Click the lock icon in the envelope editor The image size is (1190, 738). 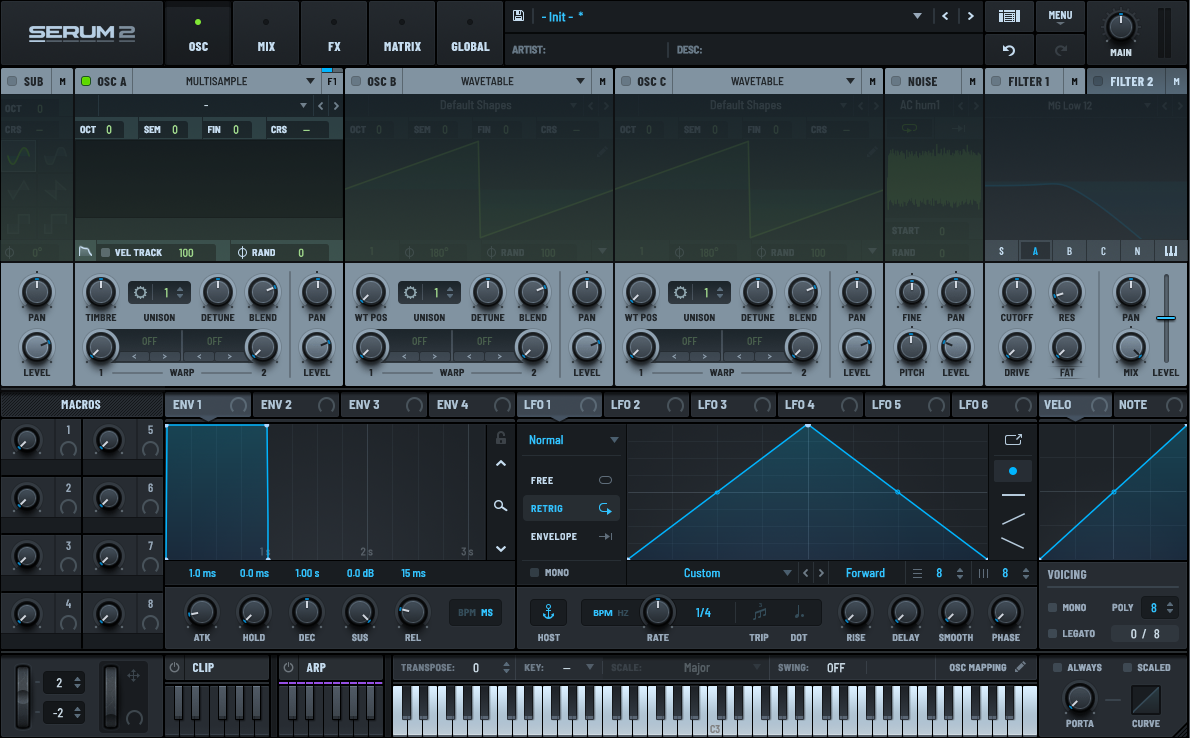(x=501, y=438)
